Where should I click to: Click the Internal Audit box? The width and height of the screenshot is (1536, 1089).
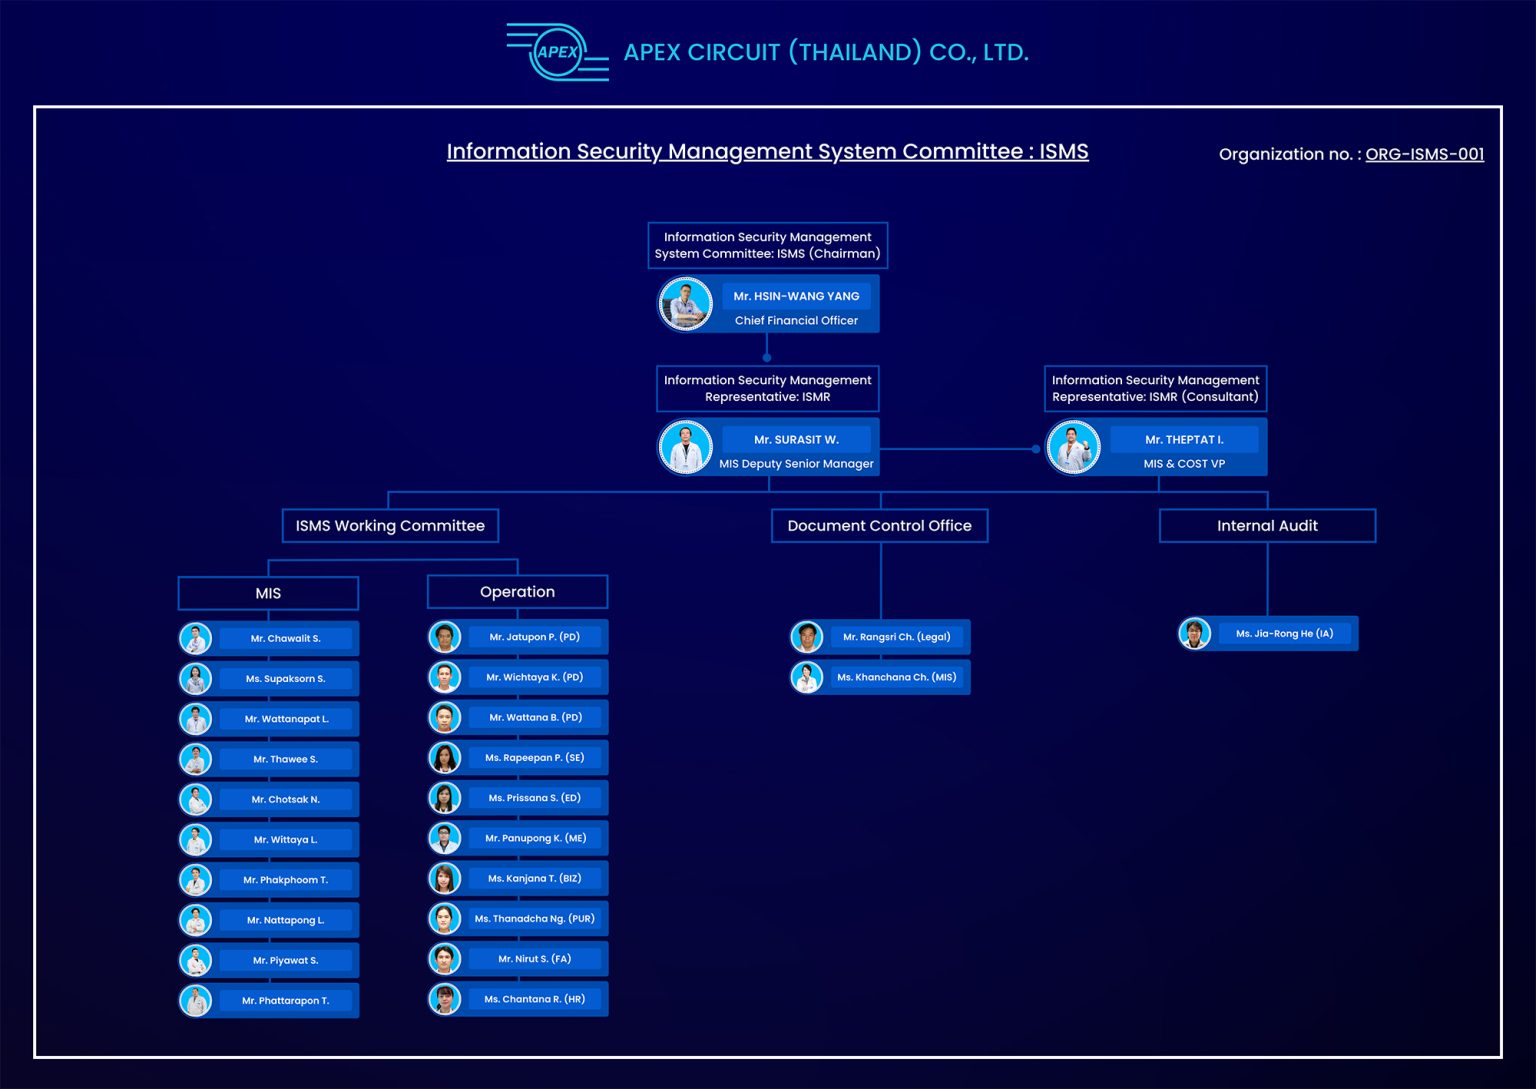(1267, 526)
